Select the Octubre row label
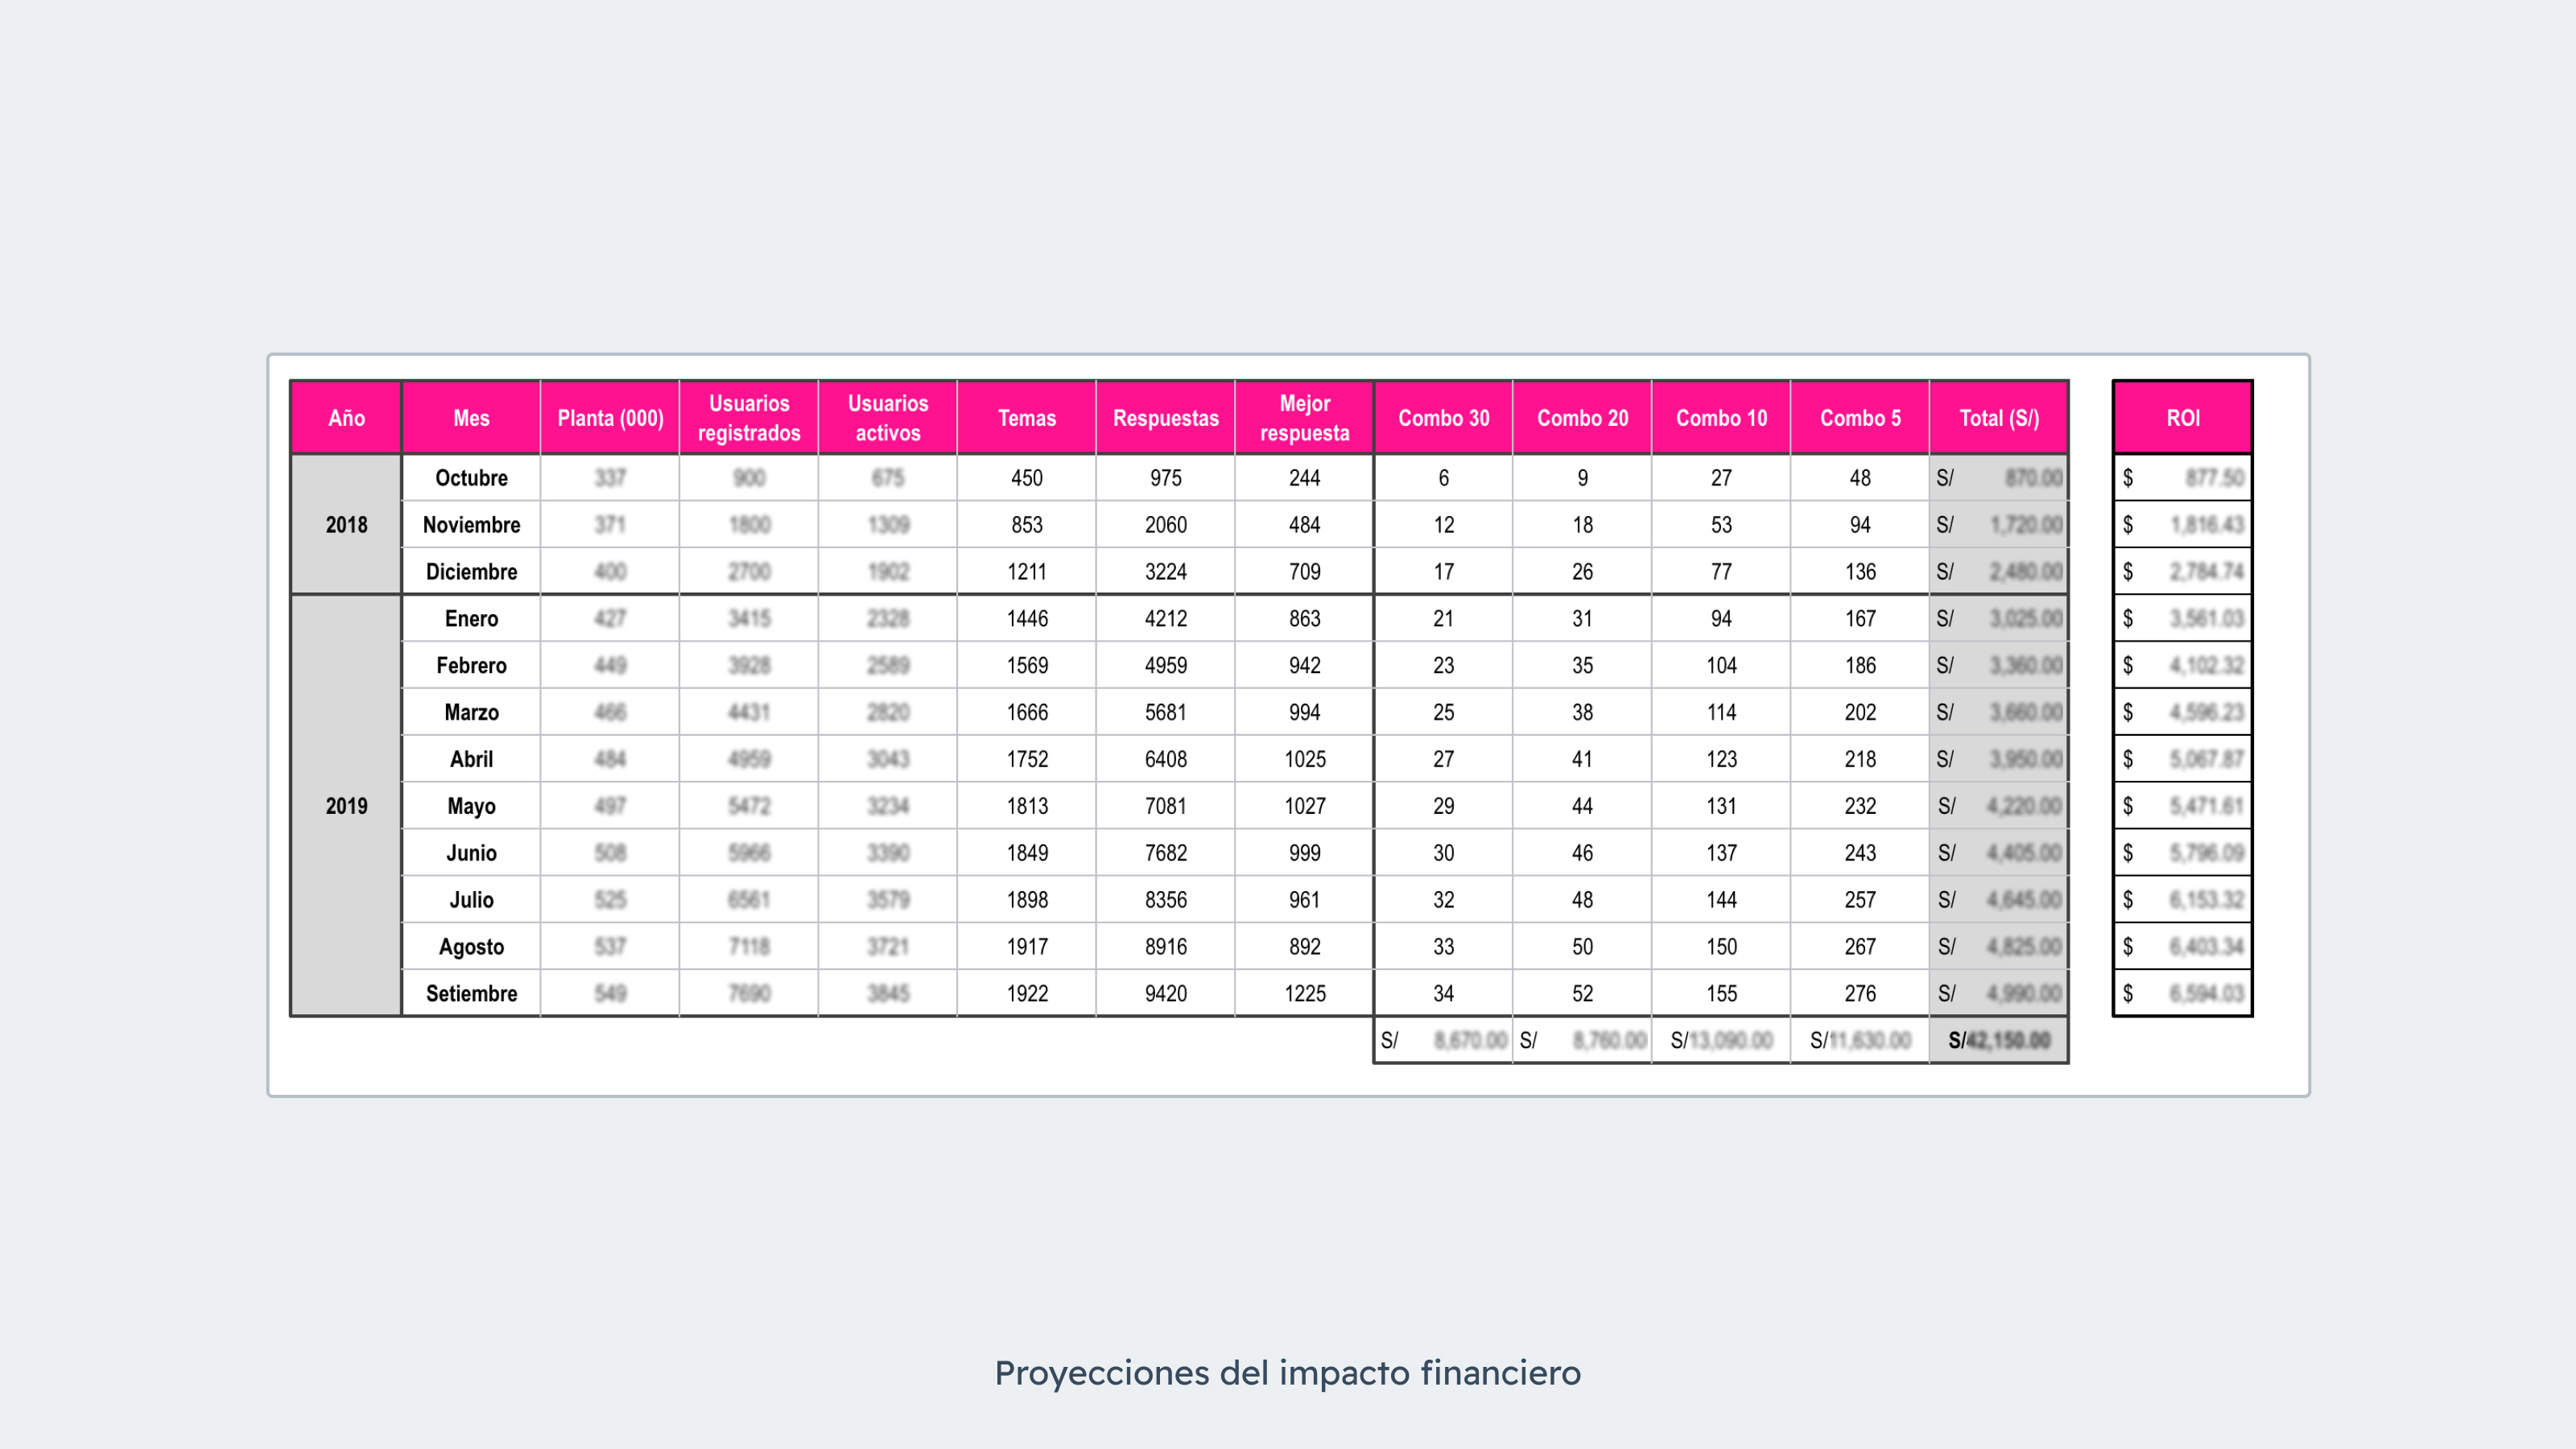Screen dimensions: 2576x1449 pyautogui.click(x=470, y=478)
